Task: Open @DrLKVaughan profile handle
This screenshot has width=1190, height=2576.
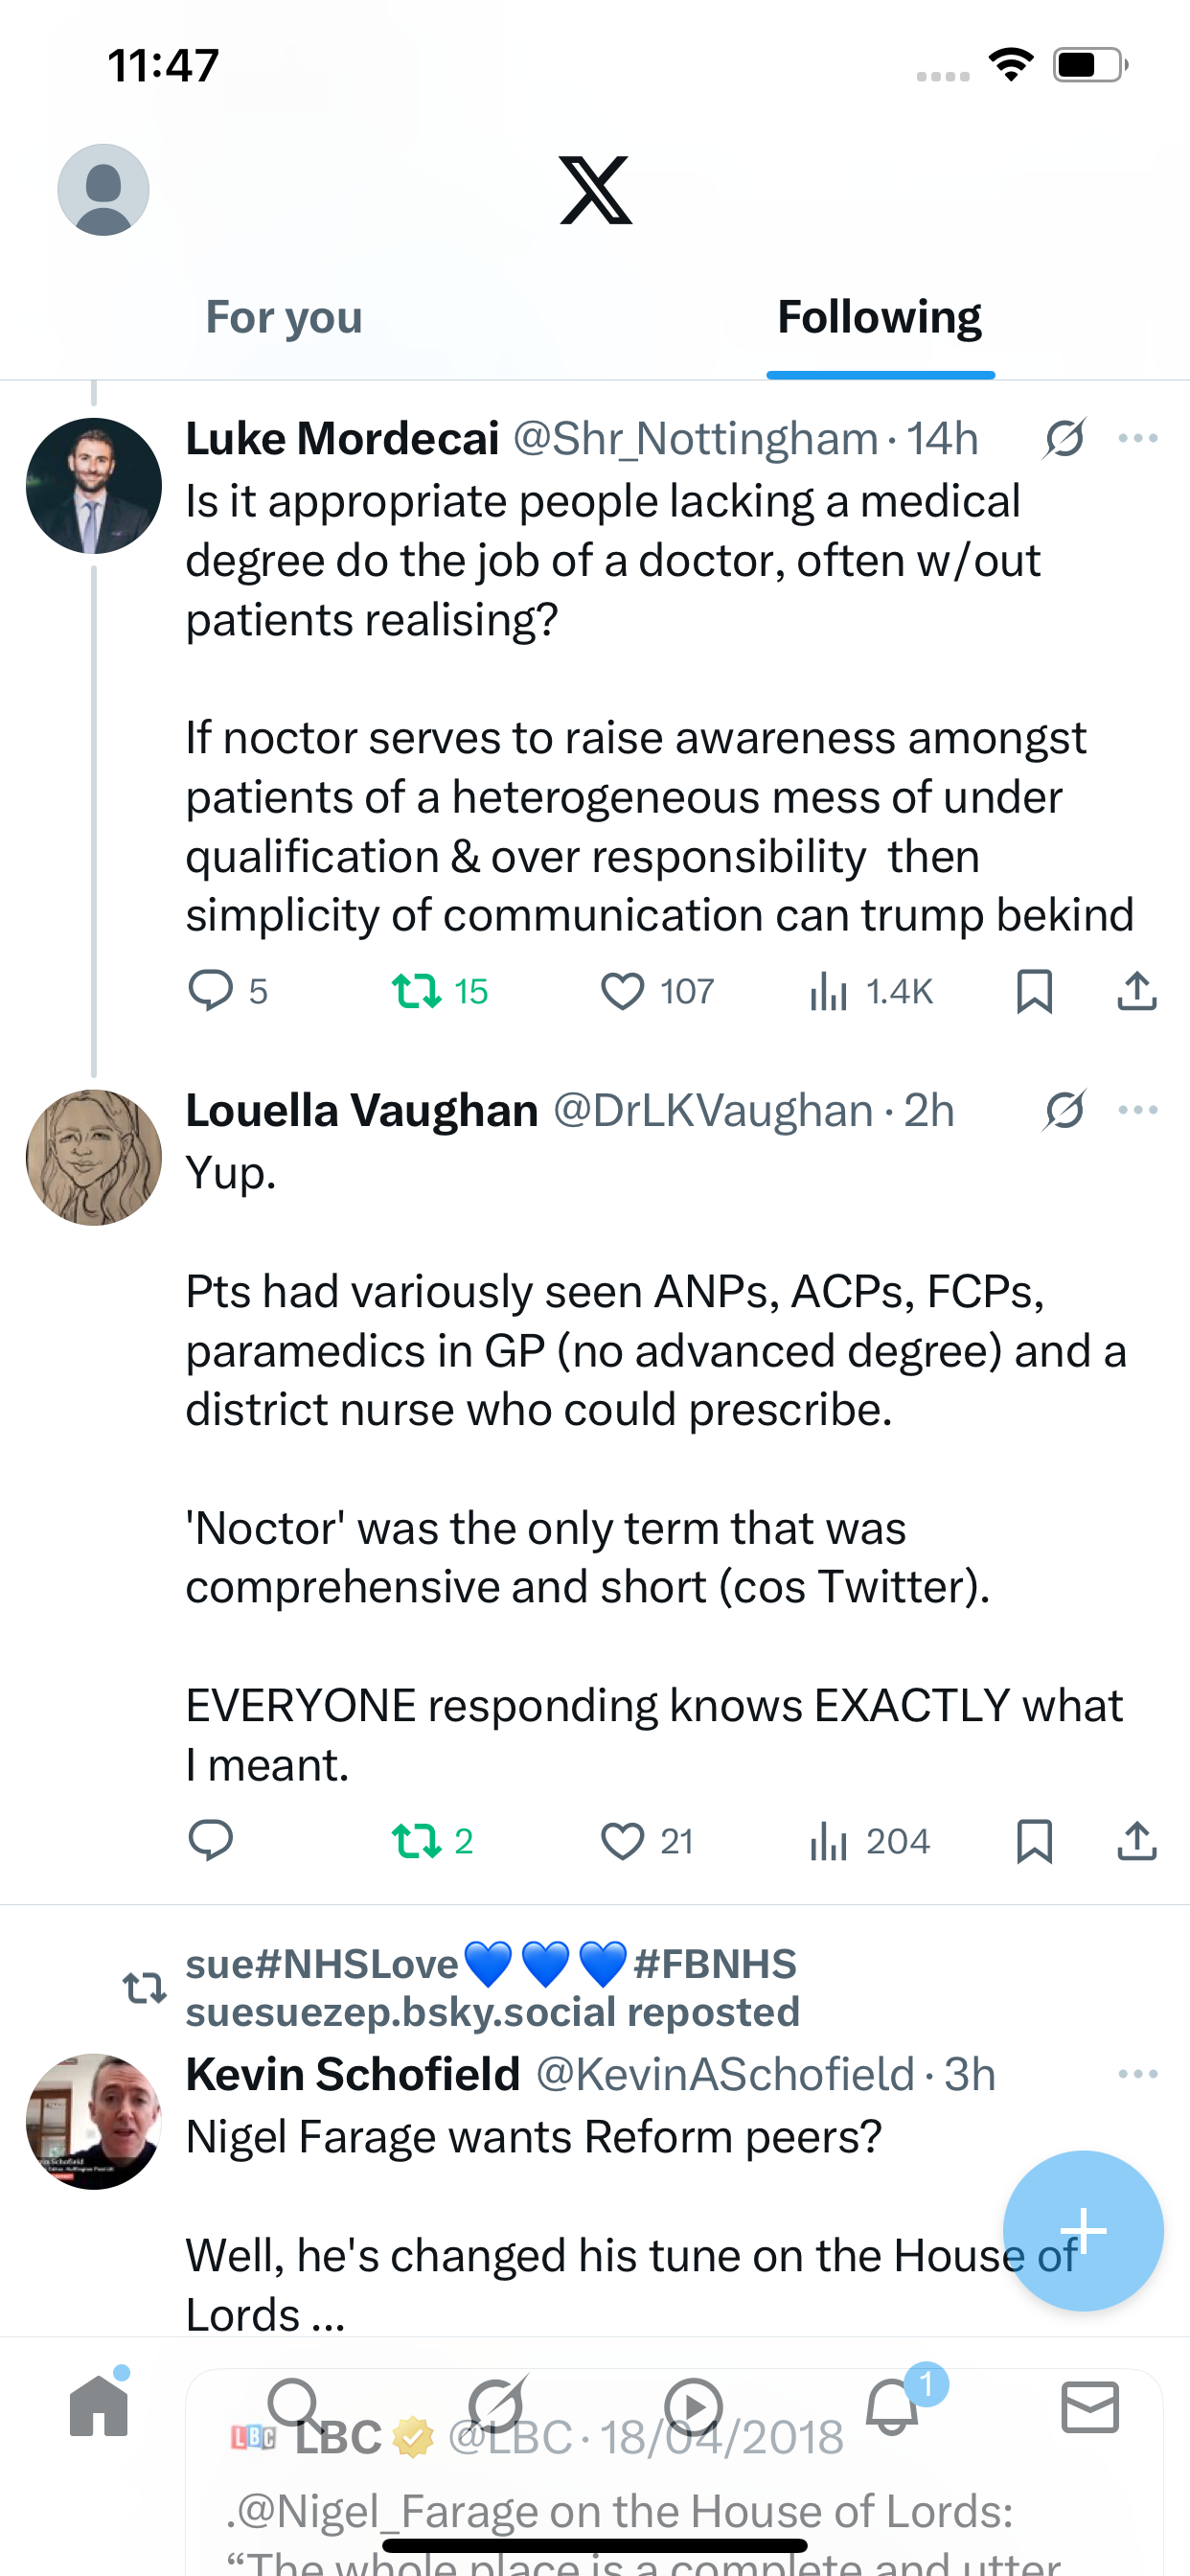Action: pyautogui.click(x=712, y=1111)
